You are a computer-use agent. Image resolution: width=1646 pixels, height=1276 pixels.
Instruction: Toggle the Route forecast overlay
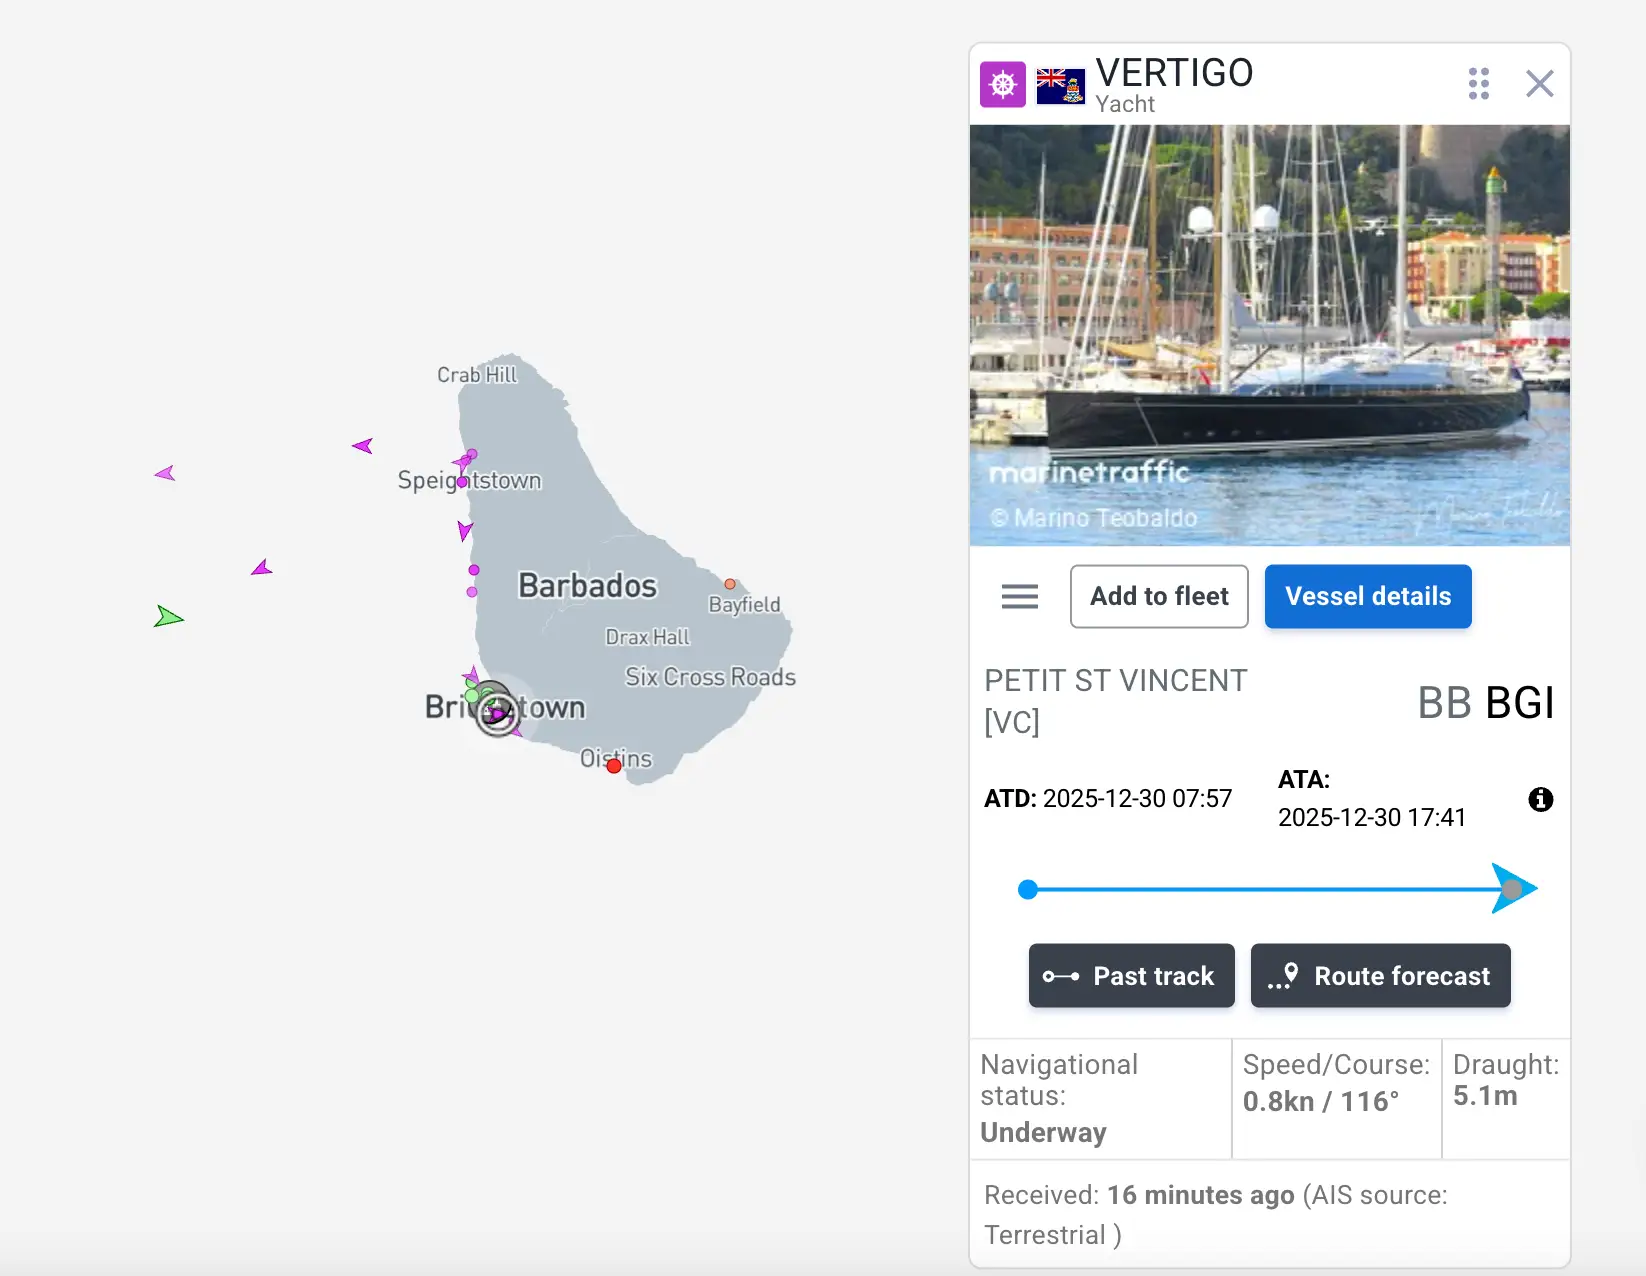(x=1380, y=975)
